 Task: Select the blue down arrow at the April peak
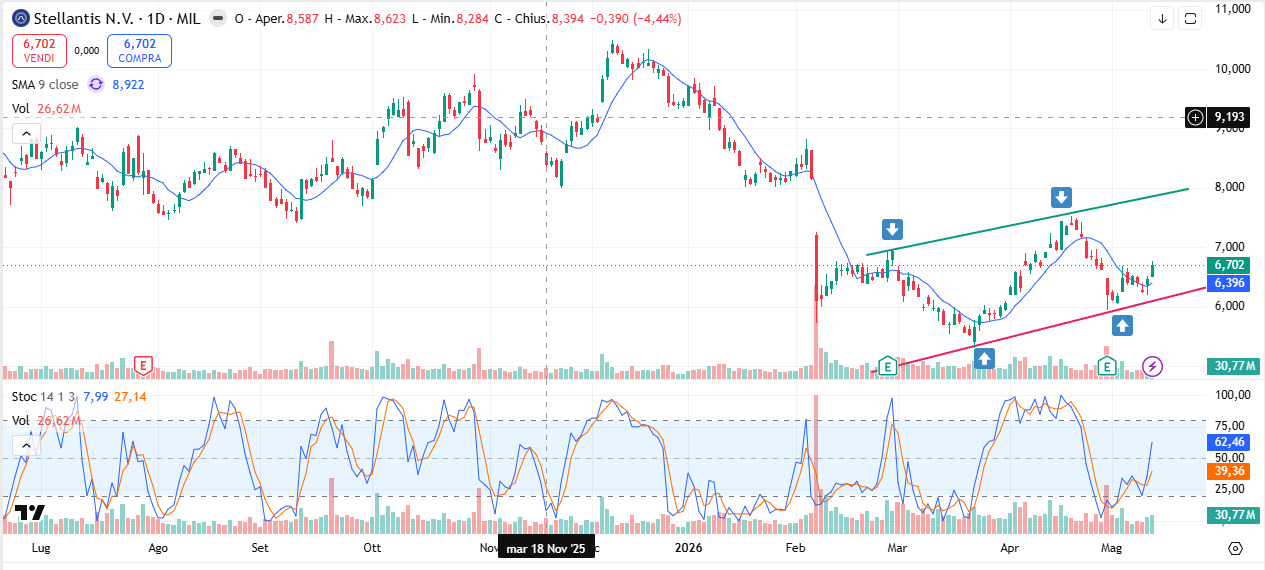(1061, 197)
